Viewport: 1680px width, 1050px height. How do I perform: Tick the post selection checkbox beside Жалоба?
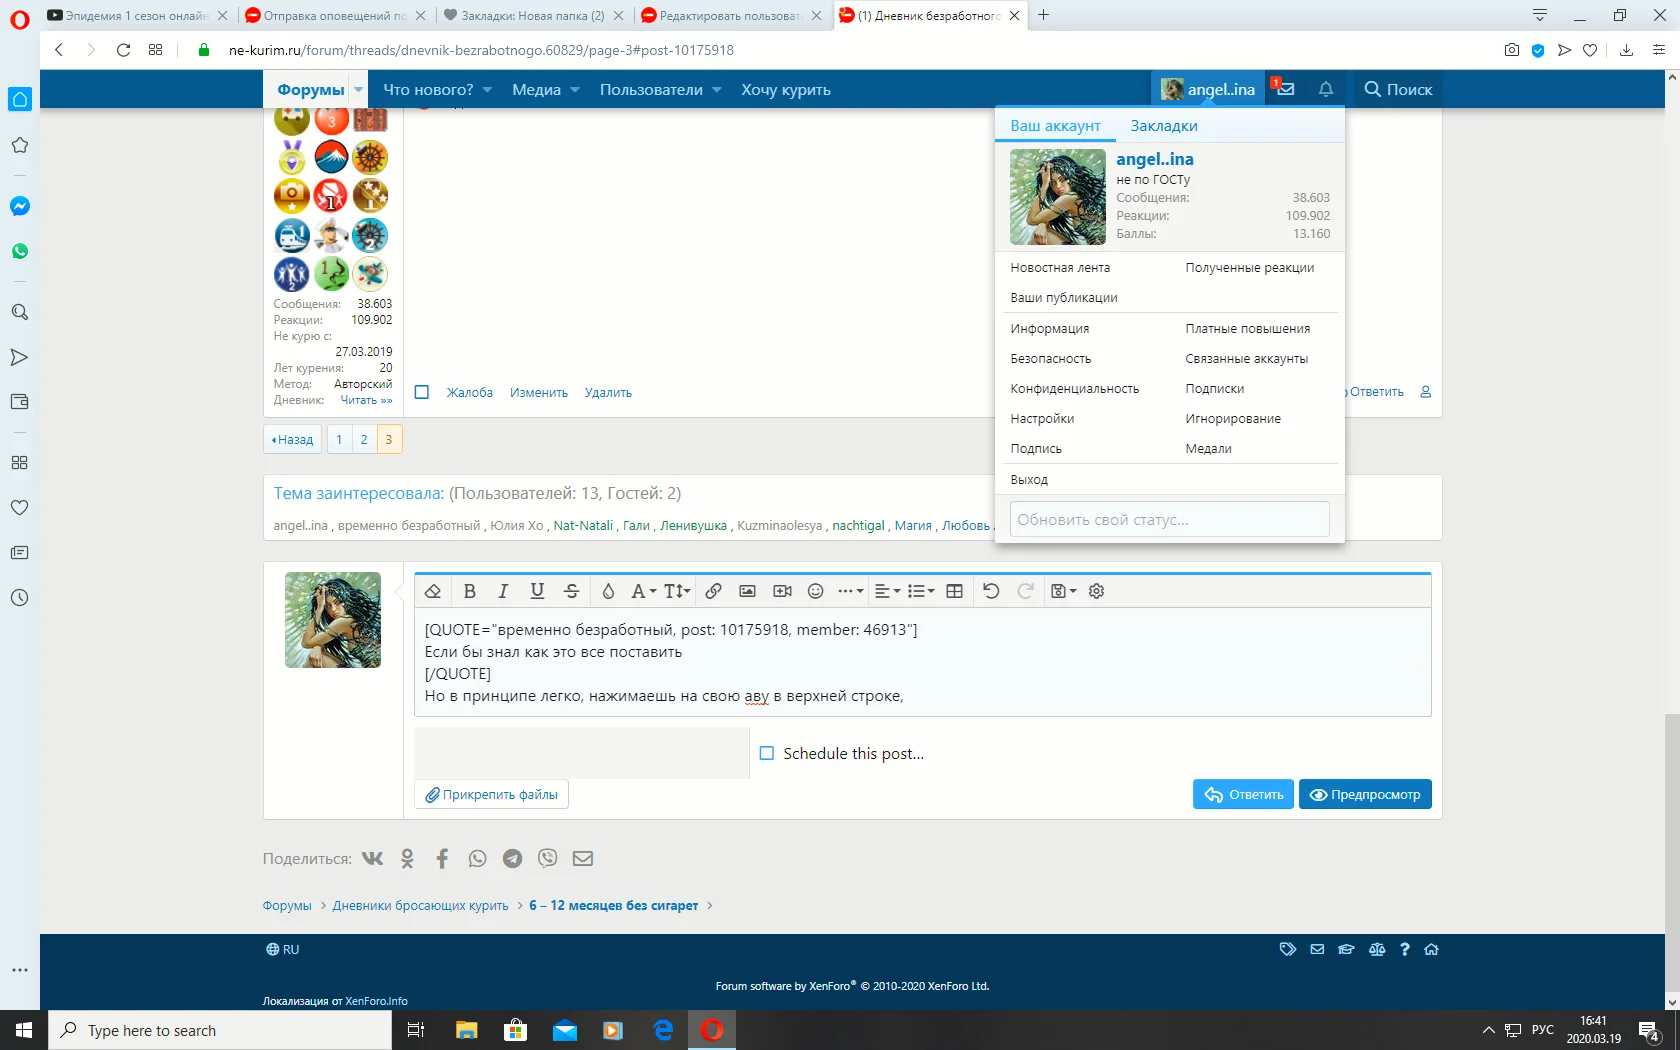tap(422, 392)
